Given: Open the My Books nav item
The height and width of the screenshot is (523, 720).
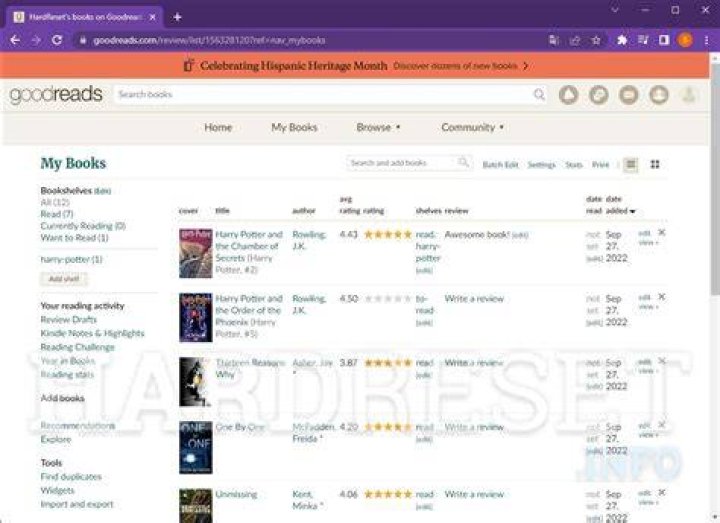Looking at the screenshot, I should click(294, 127).
